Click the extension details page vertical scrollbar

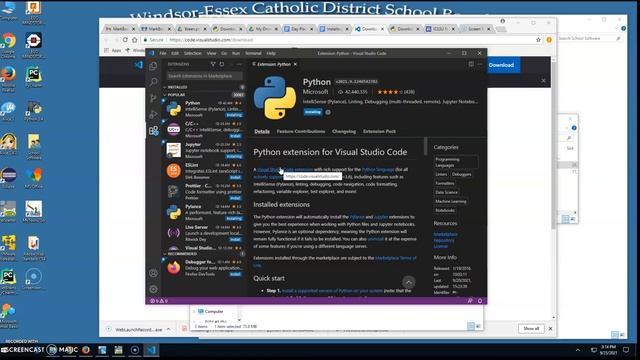(x=425, y=146)
